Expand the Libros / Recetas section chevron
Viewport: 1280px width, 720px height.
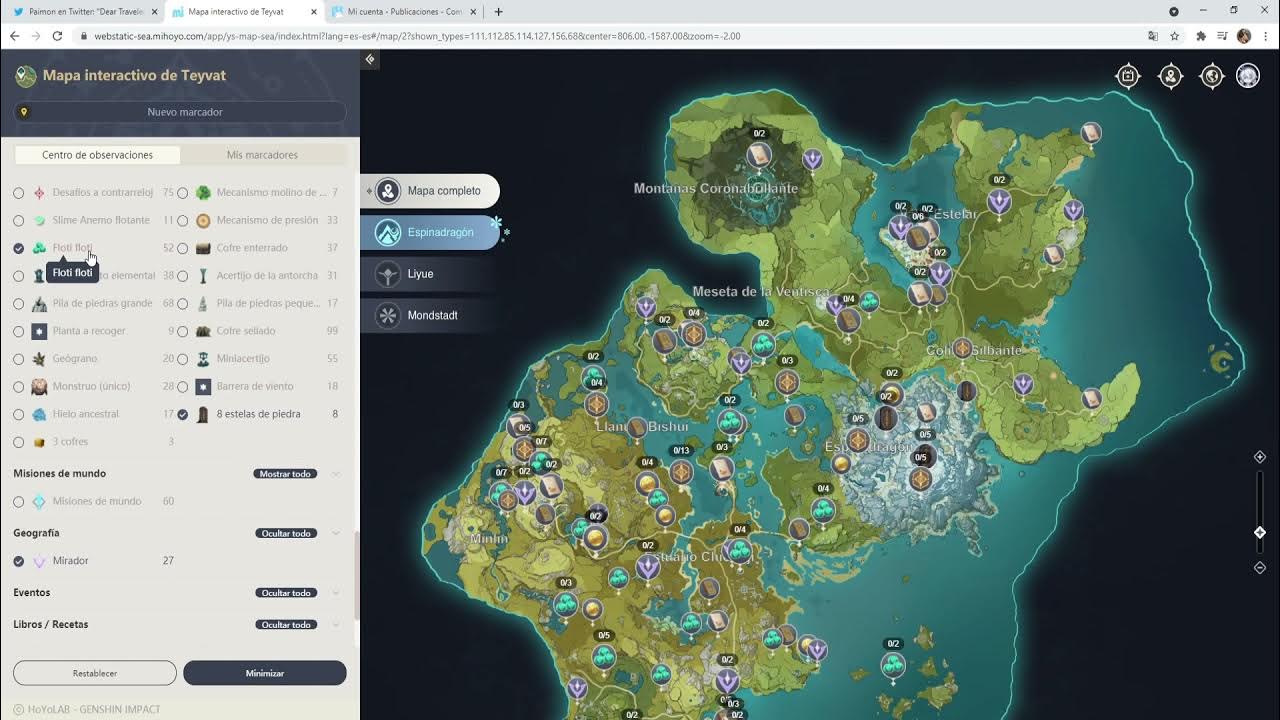tap(336, 625)
